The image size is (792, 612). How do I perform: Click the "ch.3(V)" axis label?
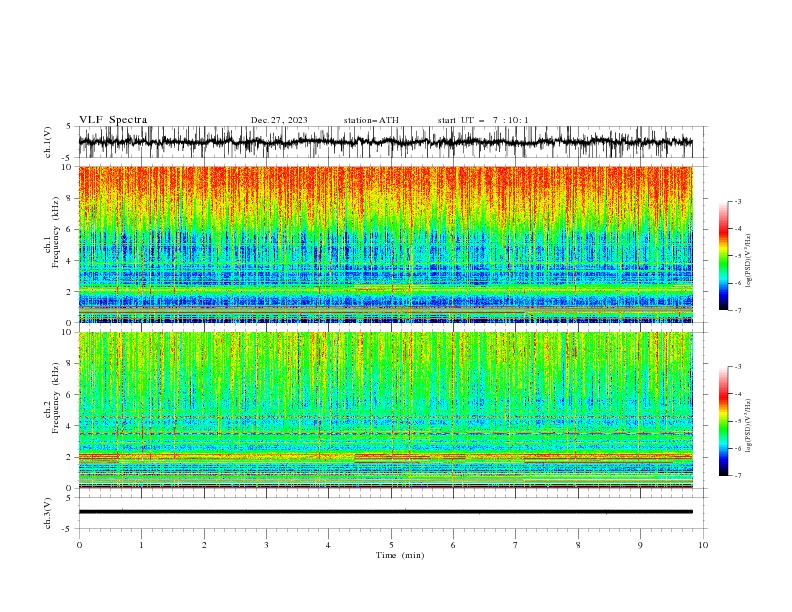click(x=48, y=513)
